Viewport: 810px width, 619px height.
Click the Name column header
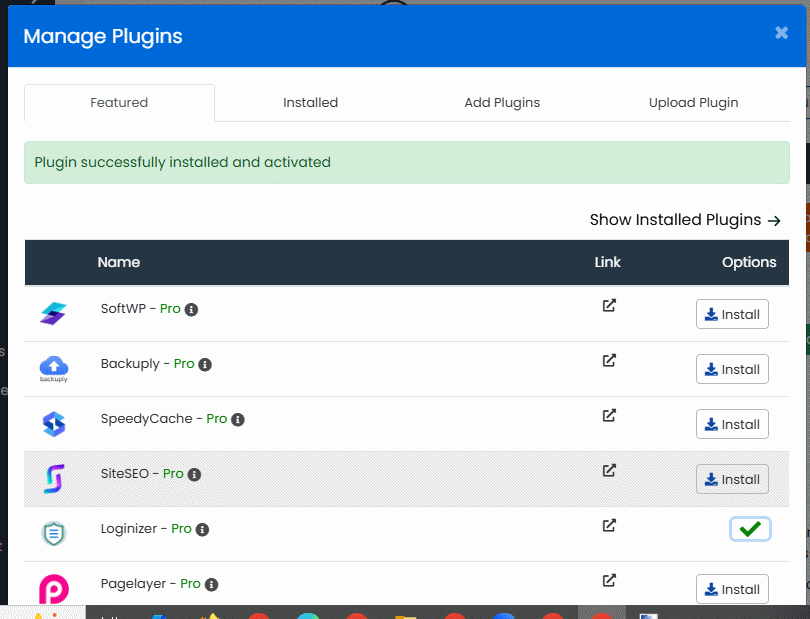click(119, 262)
